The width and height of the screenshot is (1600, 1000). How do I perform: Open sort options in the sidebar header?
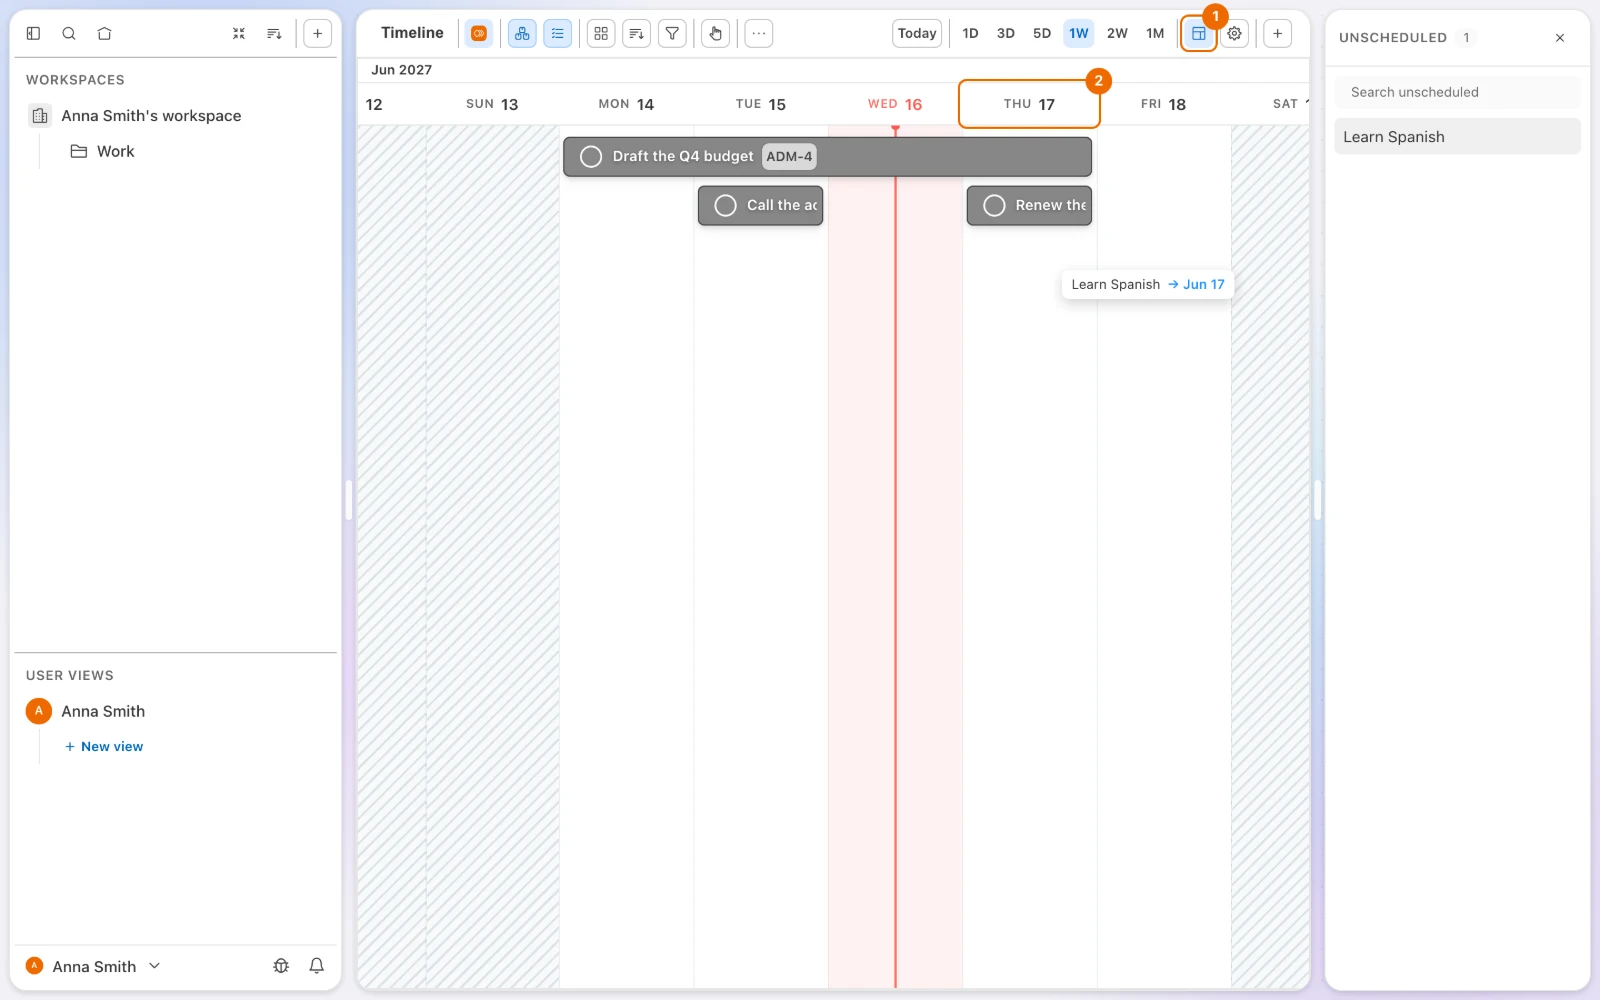coord(274,33)
